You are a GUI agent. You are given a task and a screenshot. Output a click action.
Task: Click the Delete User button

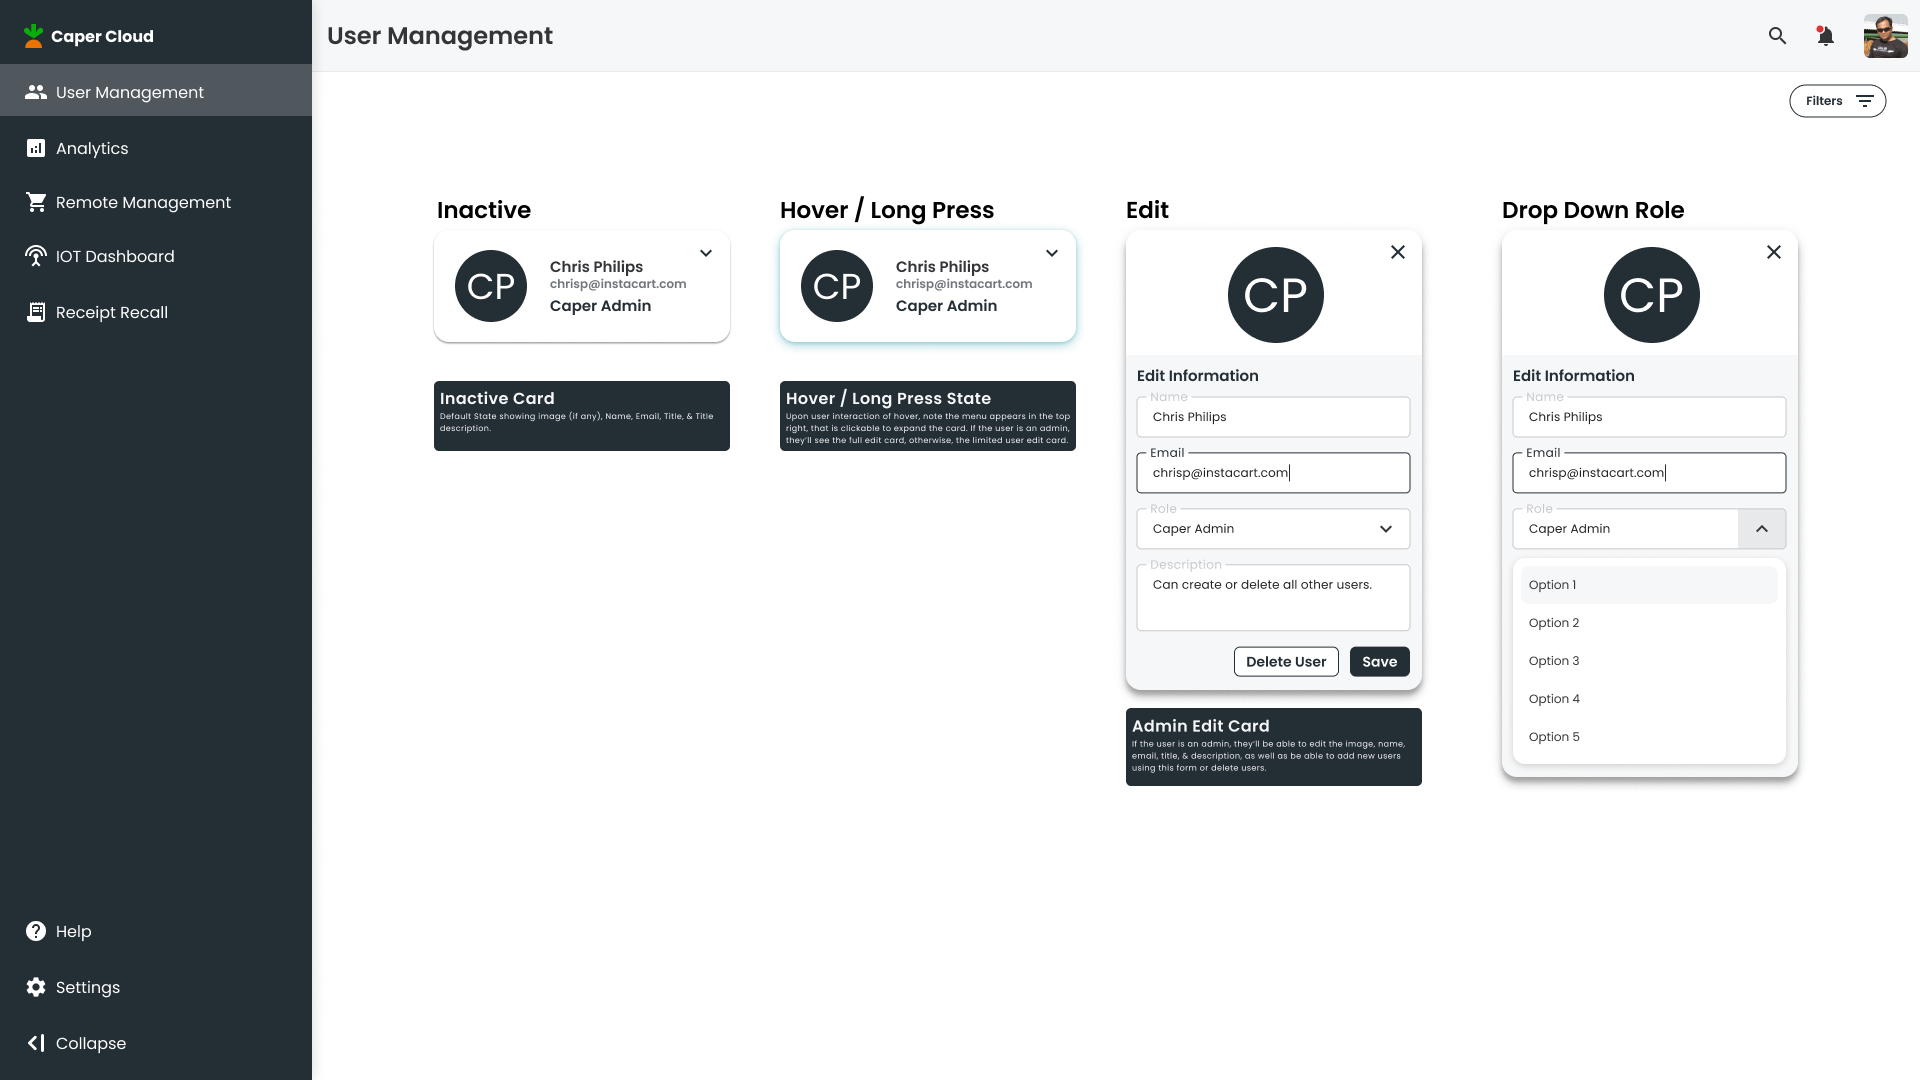click(1286, 662)
